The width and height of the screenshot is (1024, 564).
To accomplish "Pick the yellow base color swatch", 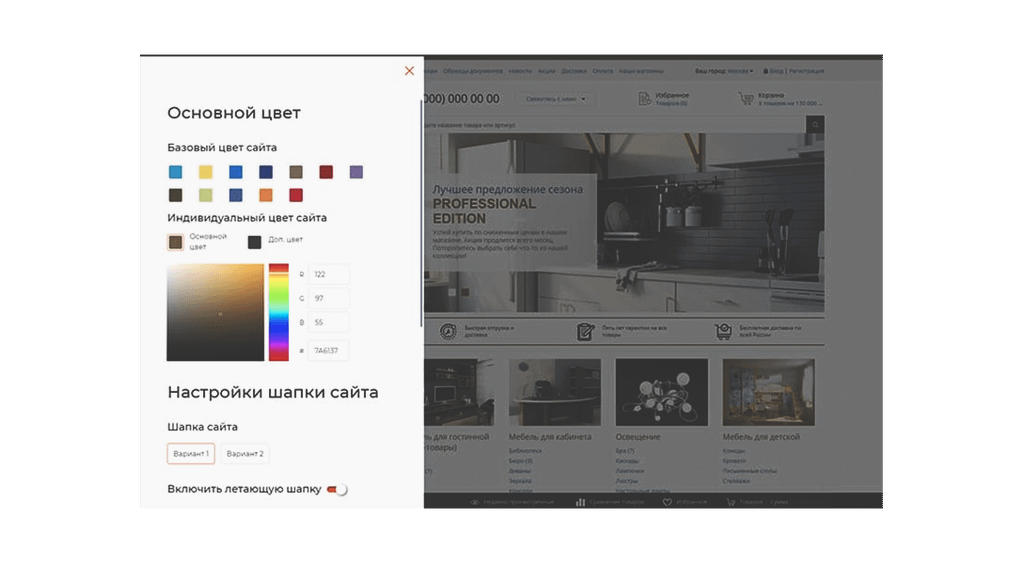I will (206, 172).
